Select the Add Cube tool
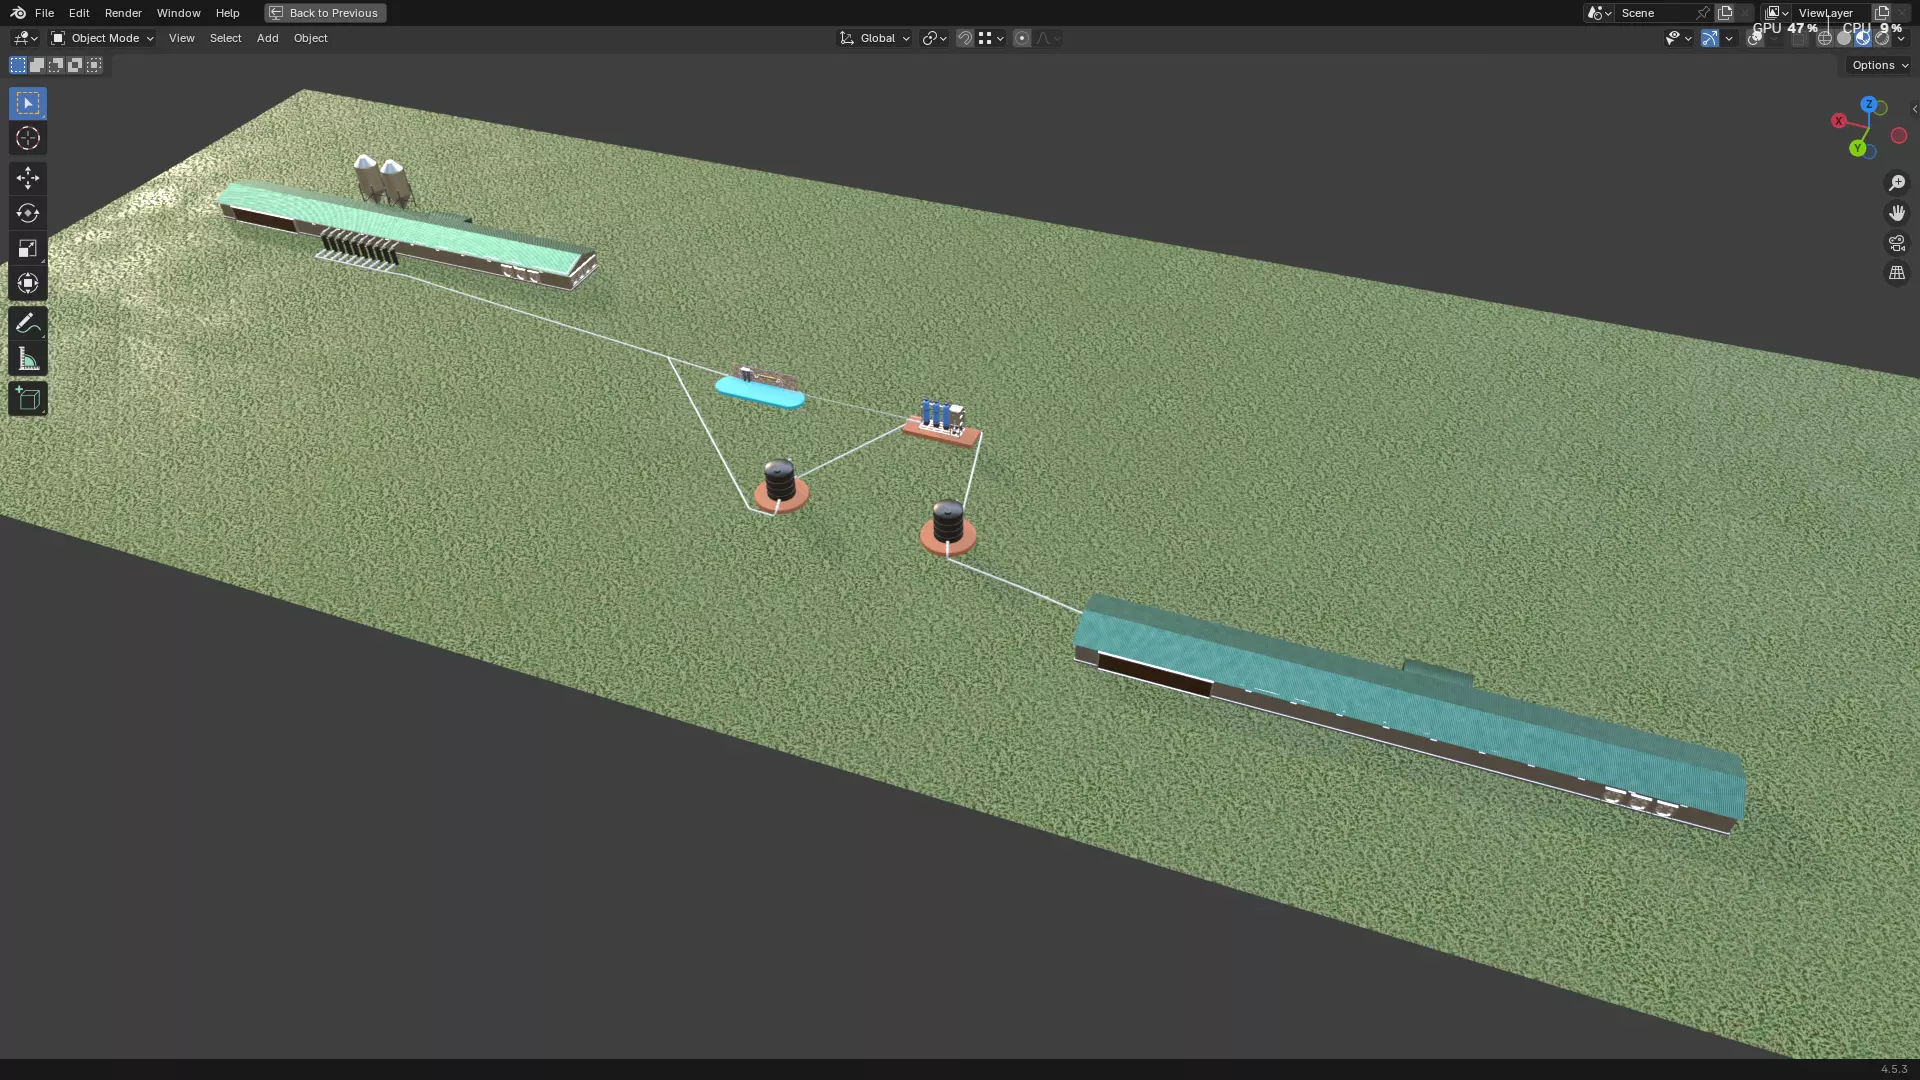Screen dimensions: 1920x1080 (28, 399)
